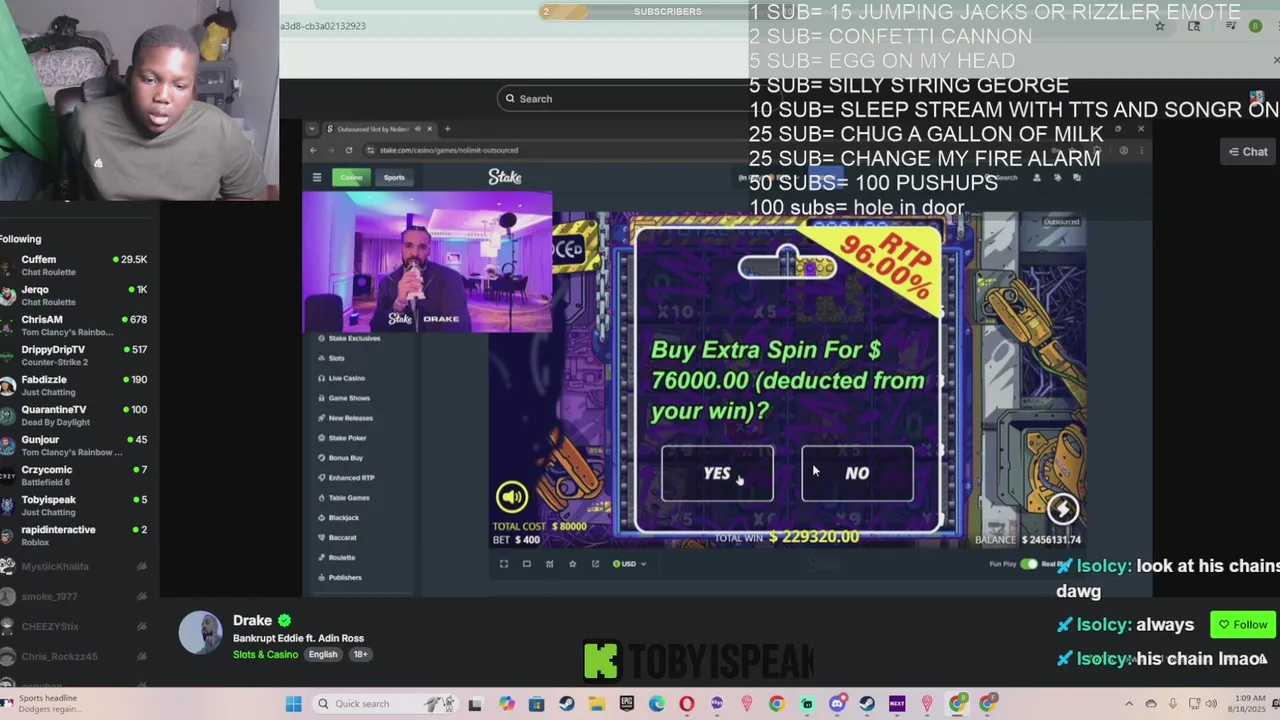Click the pop-out game icon
The image size is (1280, 720).
pyautogui.click(x=595, y=564)
